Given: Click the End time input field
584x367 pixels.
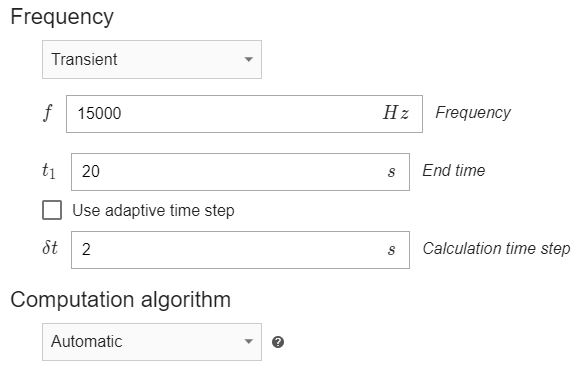Looking at the screenshot, I should [x=240, y=172].
